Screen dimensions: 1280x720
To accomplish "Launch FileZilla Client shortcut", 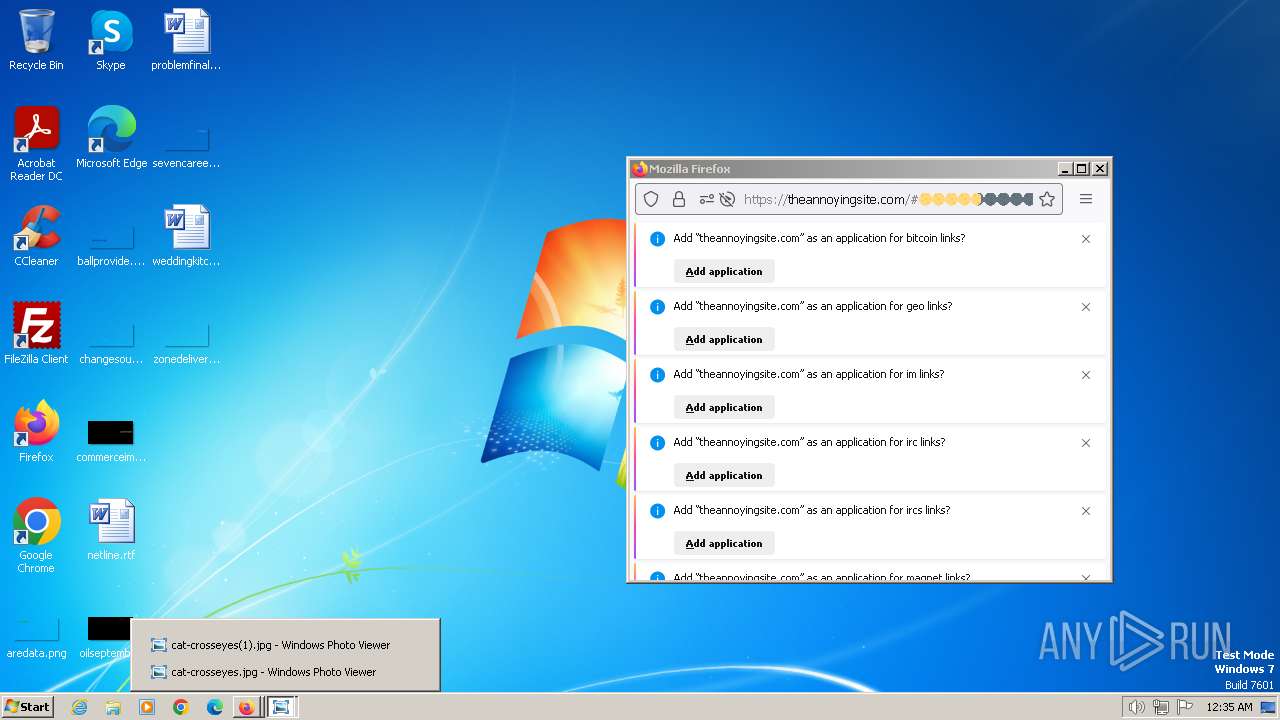I will (x=36, y=334).
